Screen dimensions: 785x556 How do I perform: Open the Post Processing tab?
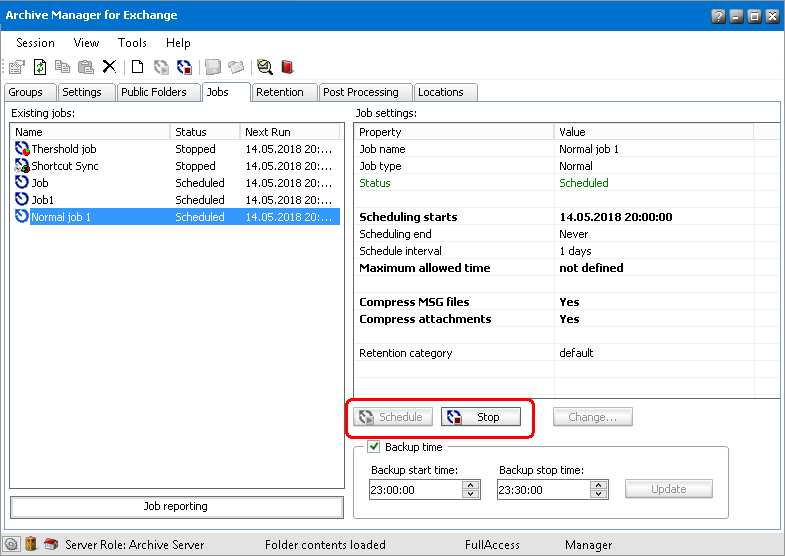(x=360, y=92)
